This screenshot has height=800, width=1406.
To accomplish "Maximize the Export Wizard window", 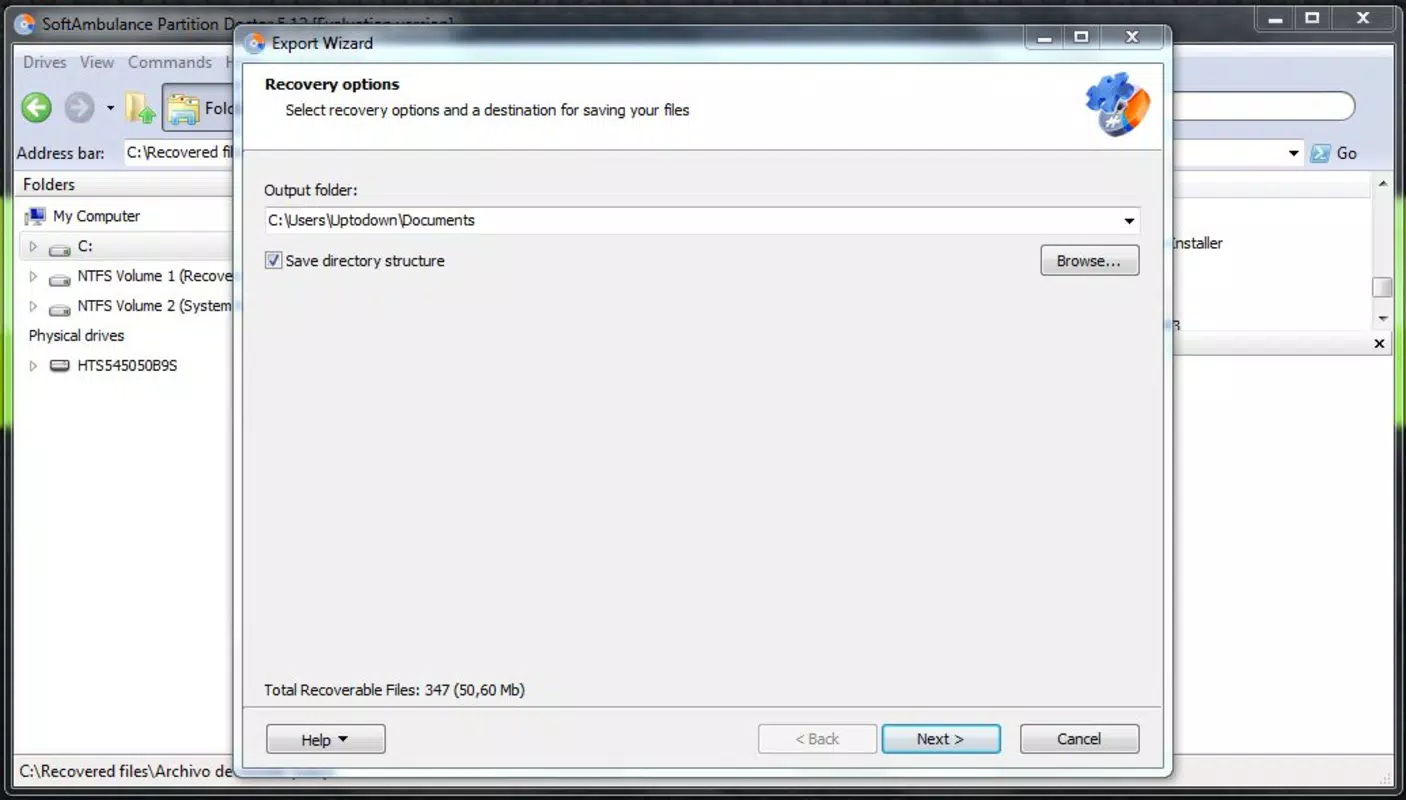I will tap(1081, 37).
